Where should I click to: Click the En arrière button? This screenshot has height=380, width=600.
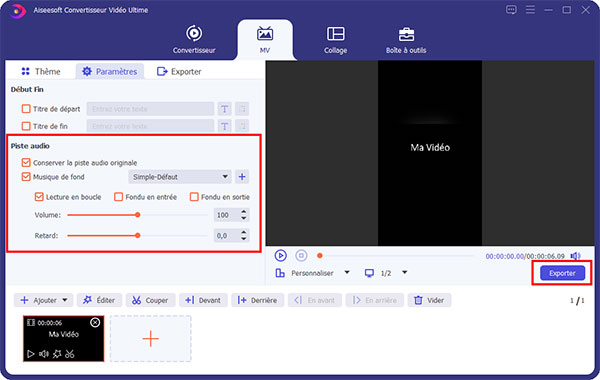point(375,300)
